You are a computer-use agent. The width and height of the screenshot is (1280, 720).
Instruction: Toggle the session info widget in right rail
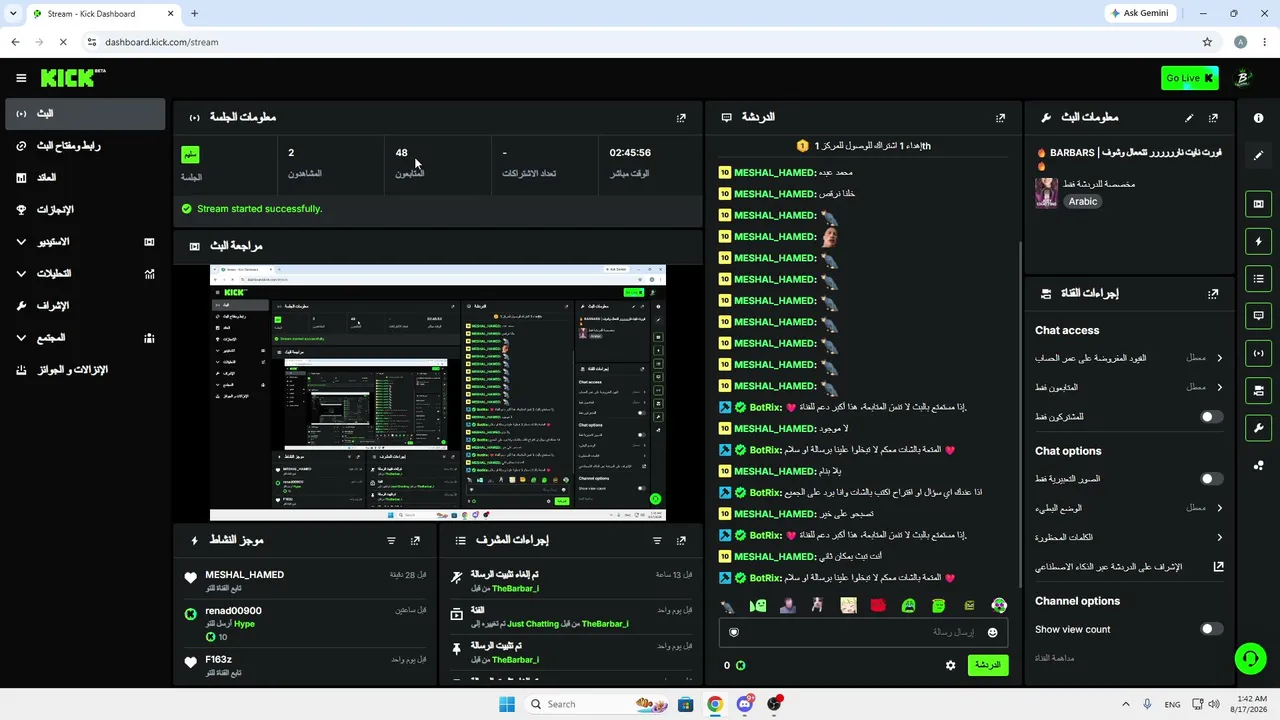(1258, 352)
